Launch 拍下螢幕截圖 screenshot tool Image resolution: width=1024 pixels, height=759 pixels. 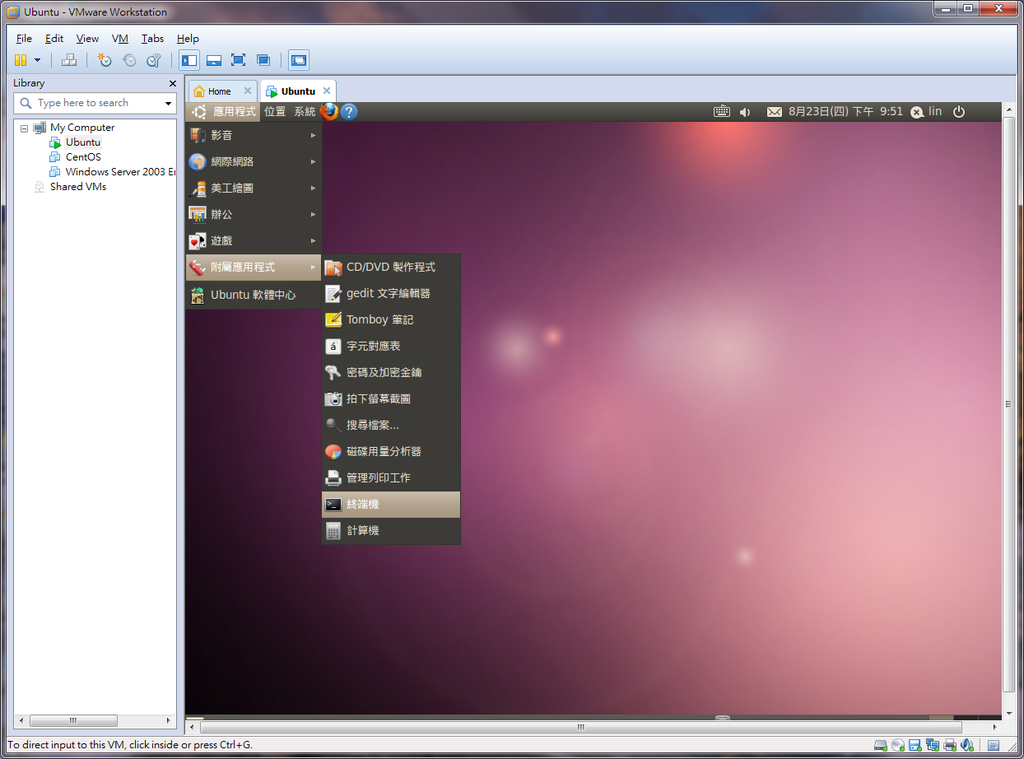point(391,399)
